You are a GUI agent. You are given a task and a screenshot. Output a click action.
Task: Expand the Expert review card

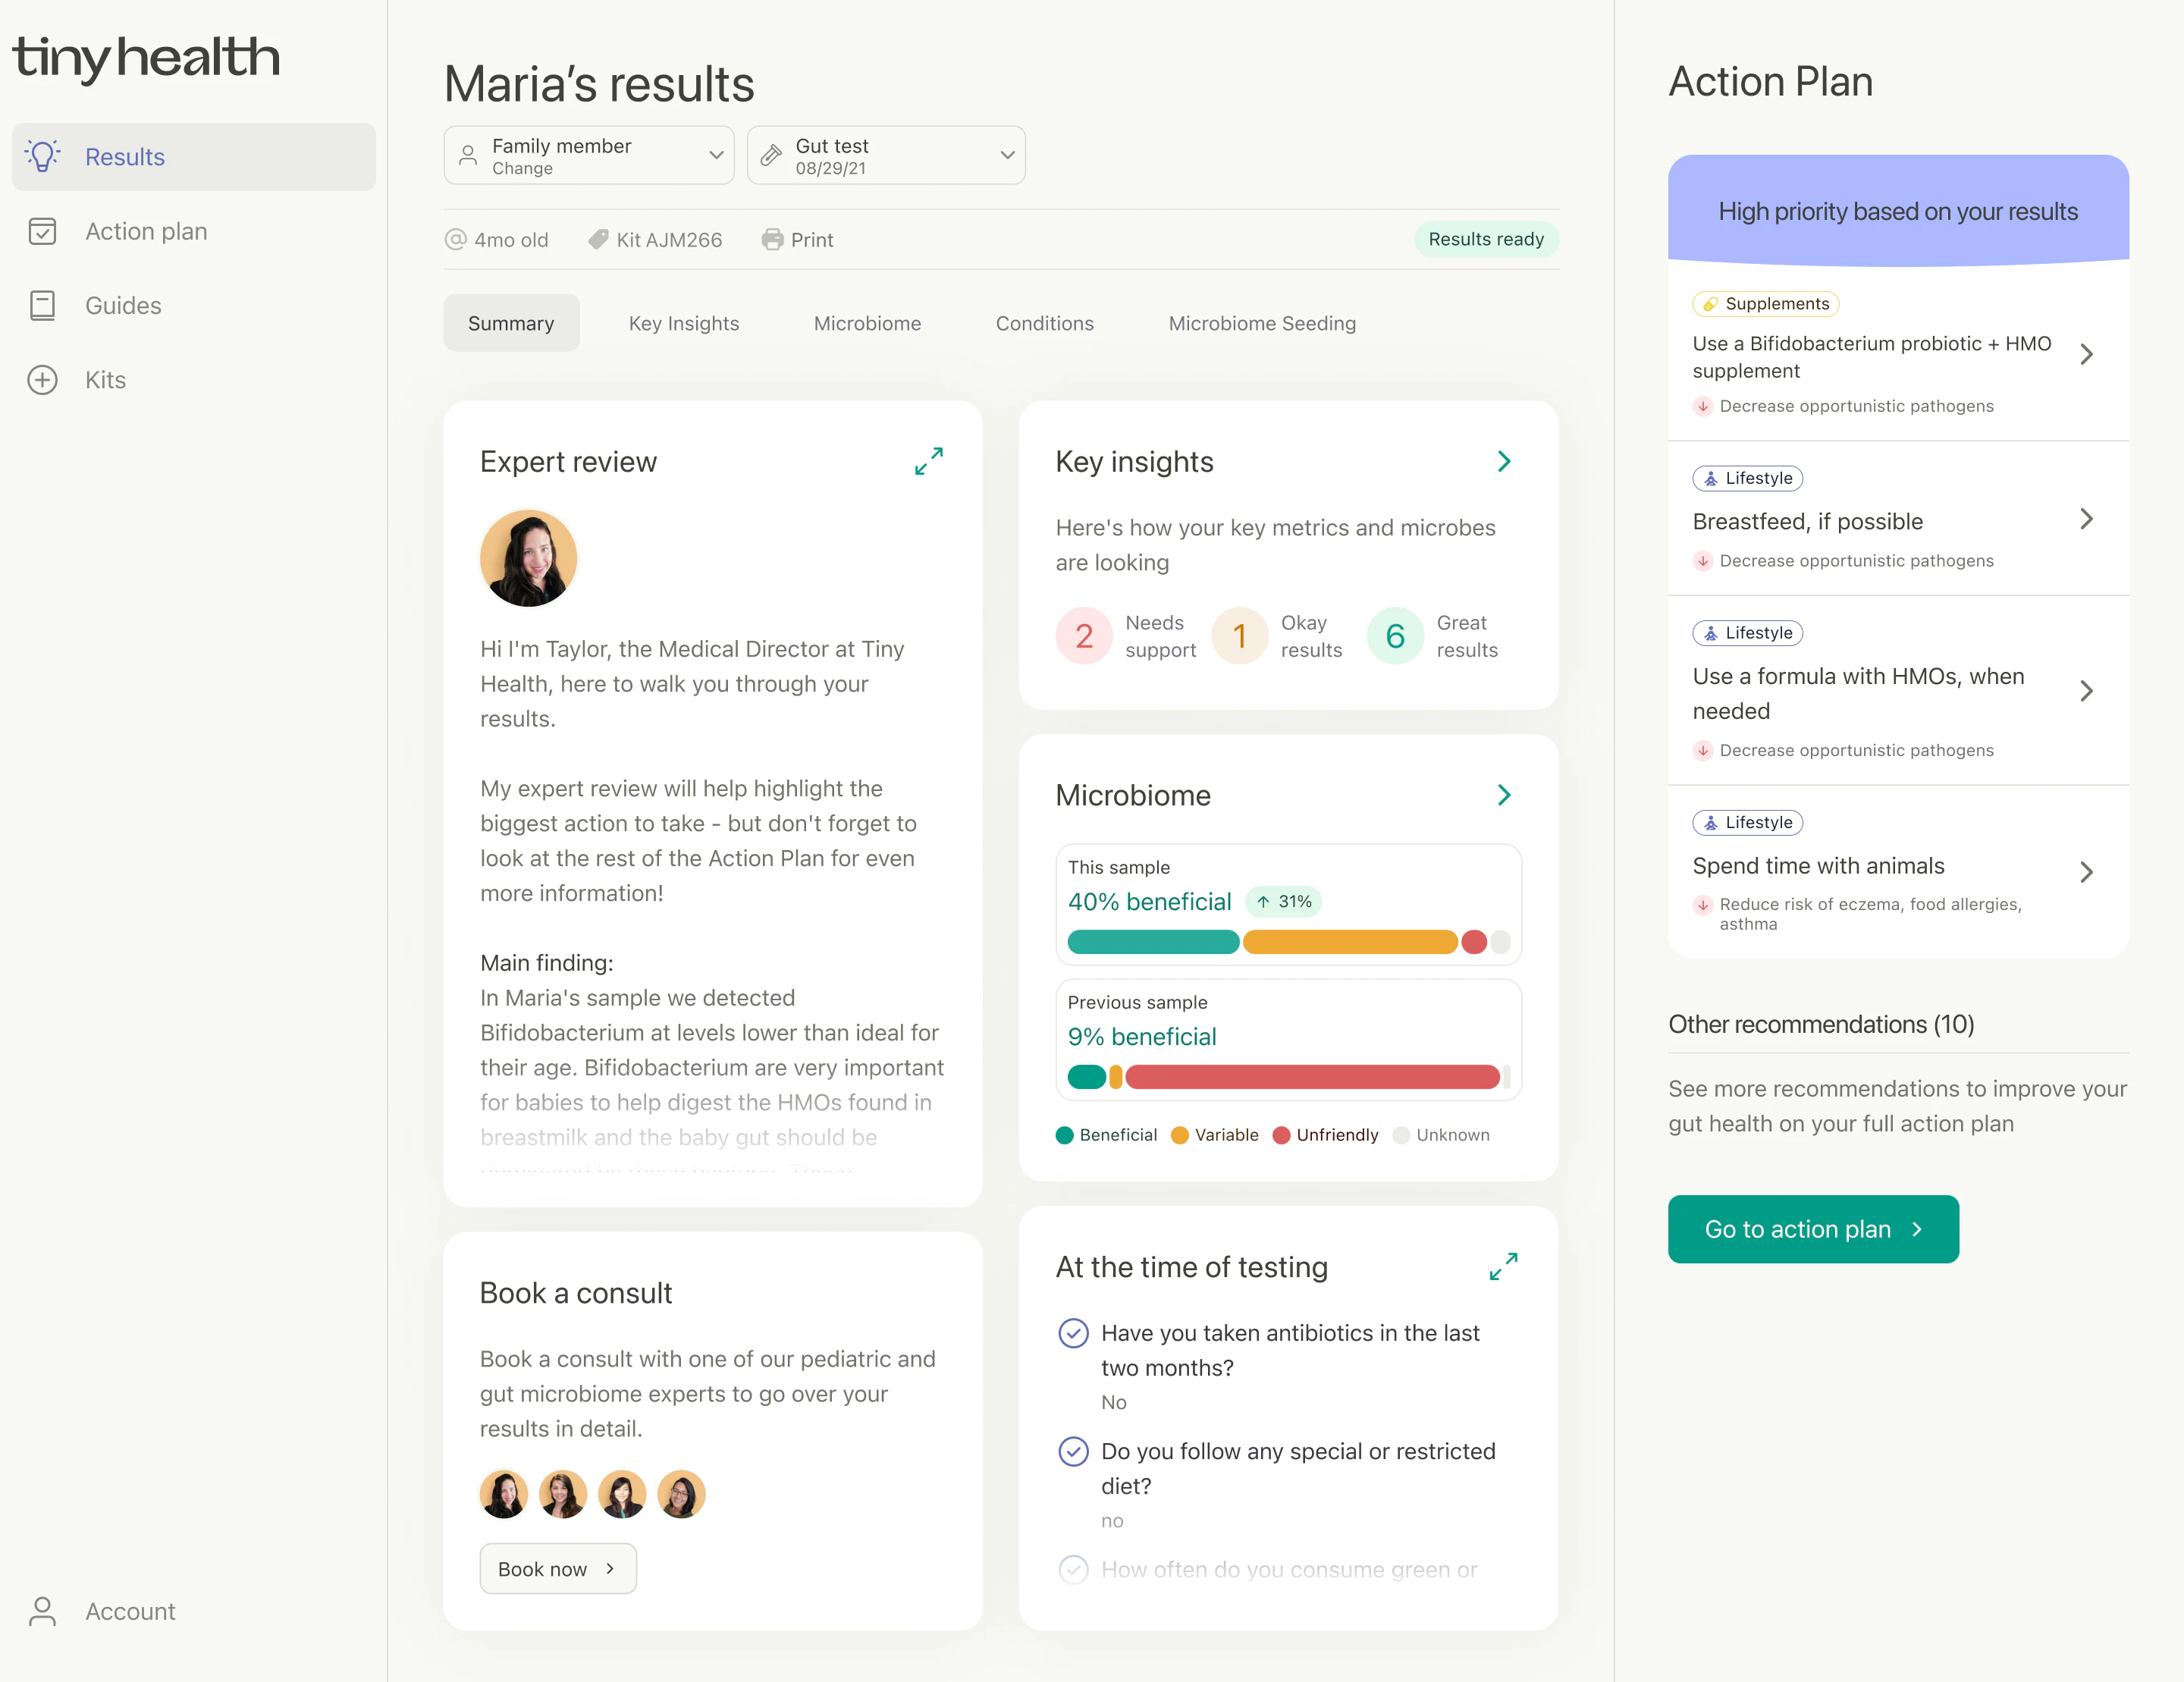pos(929,461)
